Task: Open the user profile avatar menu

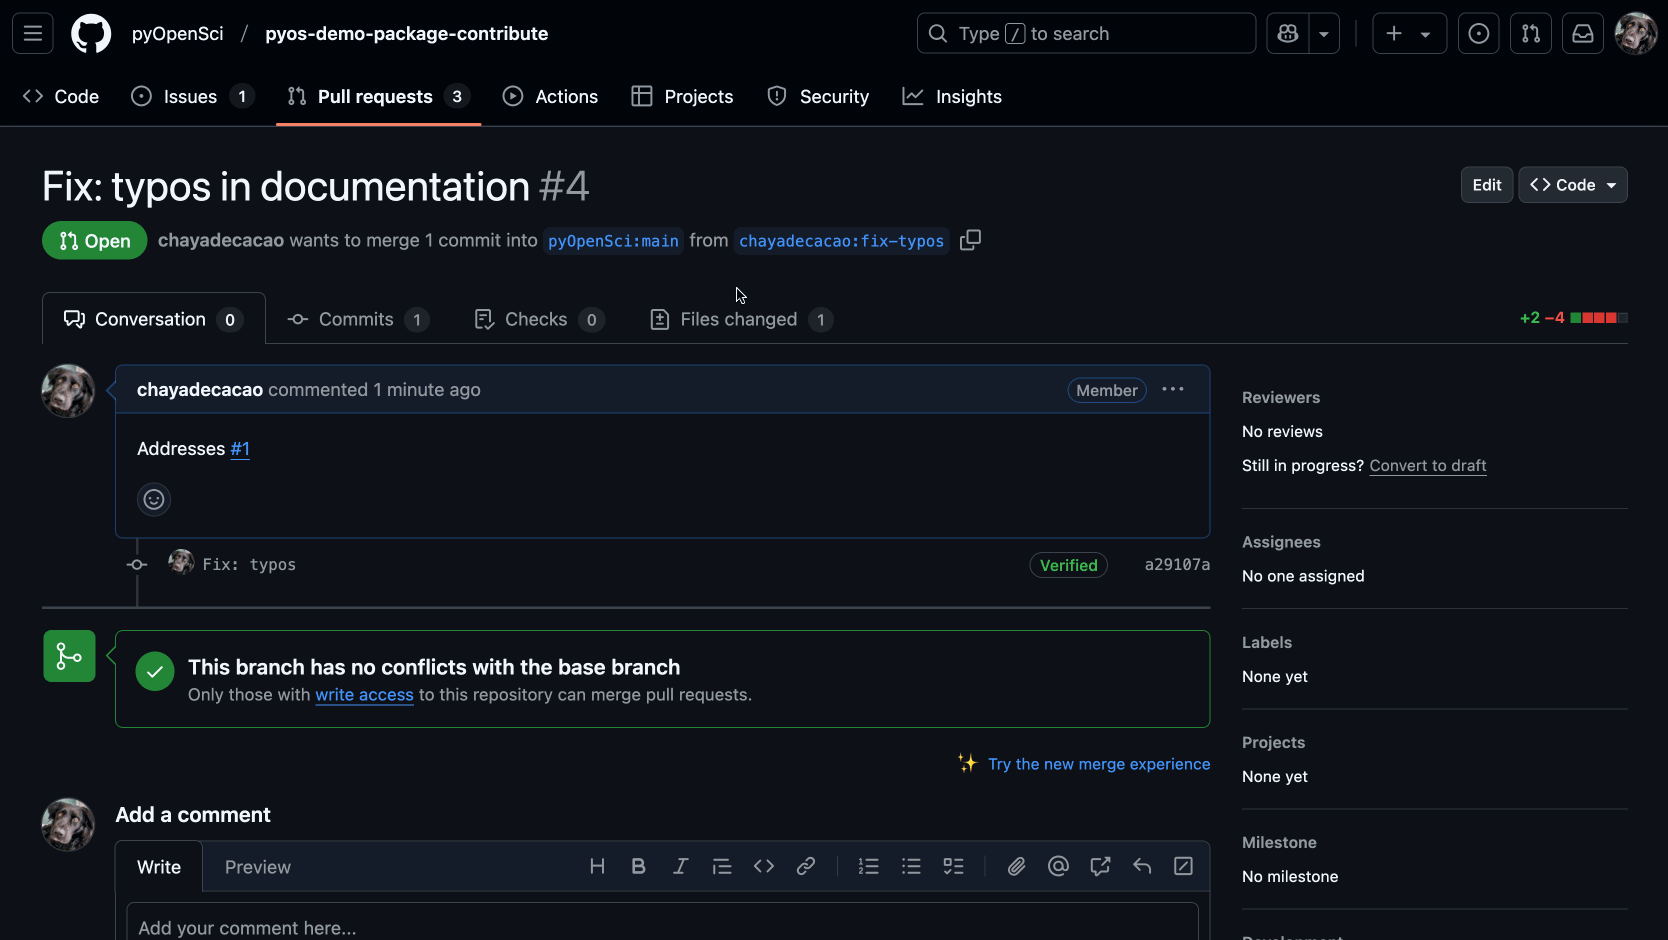Action: point(1636,33)
